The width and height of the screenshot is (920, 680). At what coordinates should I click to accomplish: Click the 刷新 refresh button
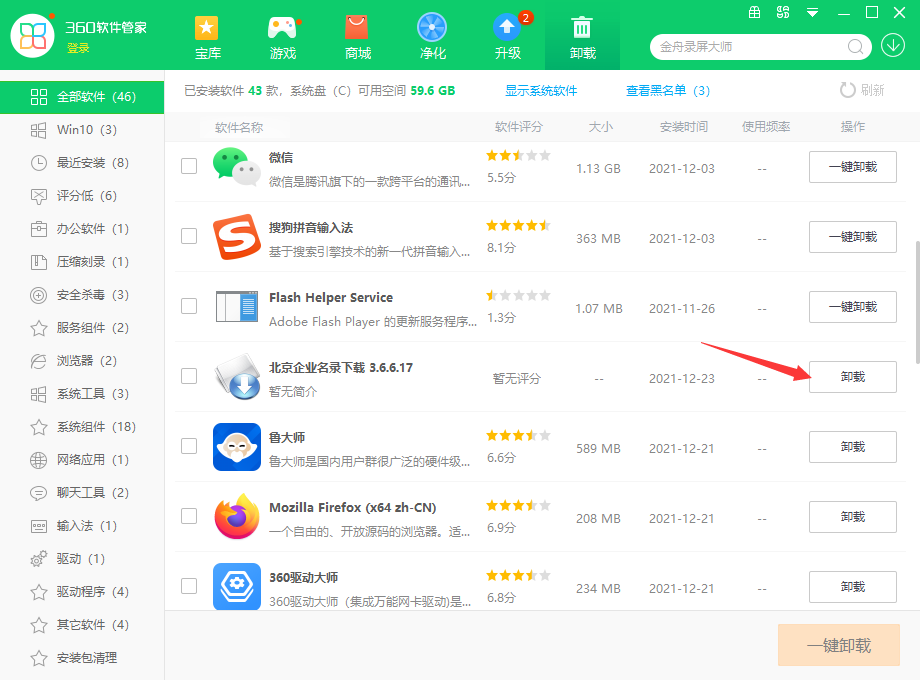coord(862,90)
